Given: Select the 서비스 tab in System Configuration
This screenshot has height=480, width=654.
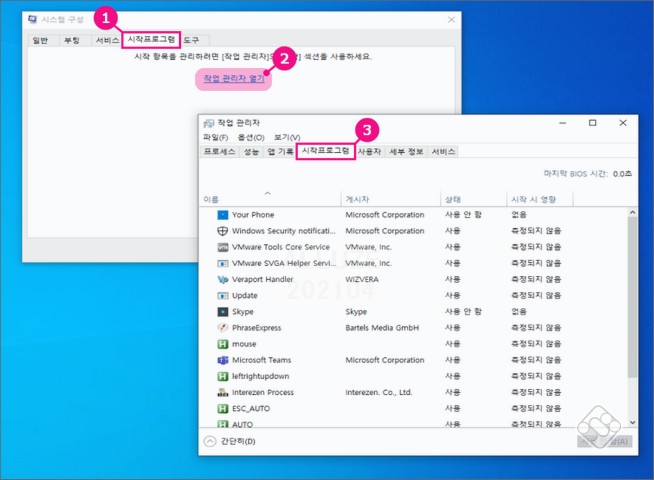Looking at the screenshot, I should (107, 40).
